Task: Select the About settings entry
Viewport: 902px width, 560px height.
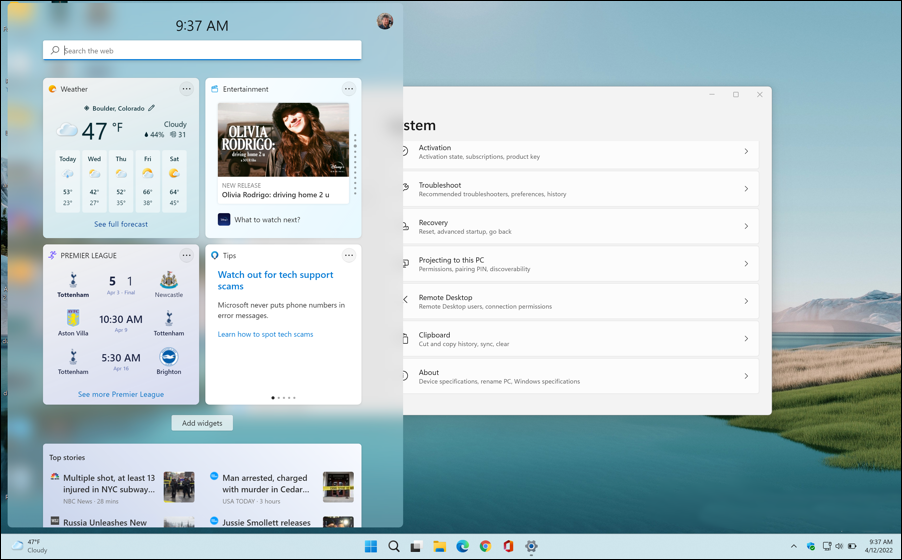Action: click(580, 376)
